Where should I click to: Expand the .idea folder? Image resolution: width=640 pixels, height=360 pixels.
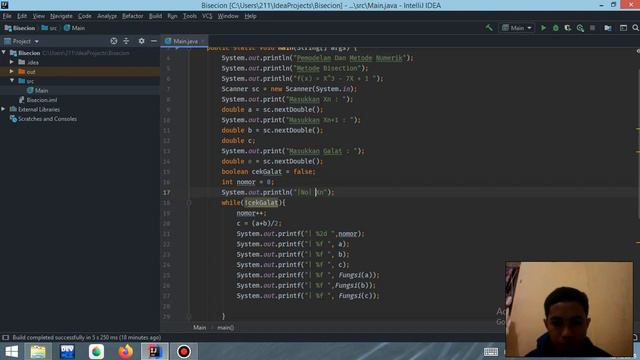[12, 62]
